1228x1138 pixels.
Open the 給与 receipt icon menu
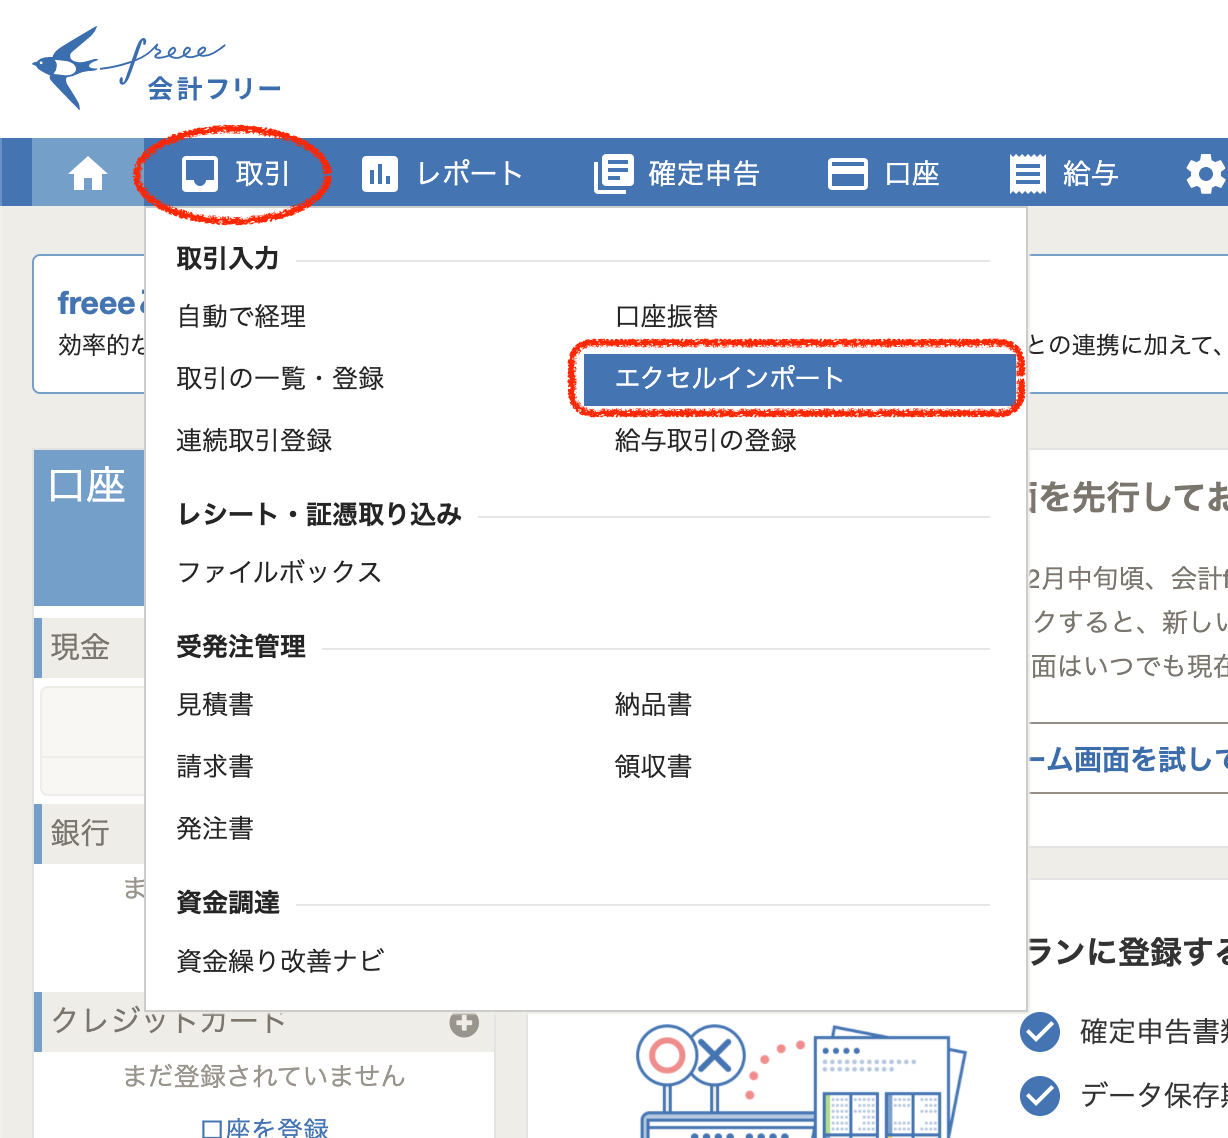pyautogui.click(x=1027, y=174)
